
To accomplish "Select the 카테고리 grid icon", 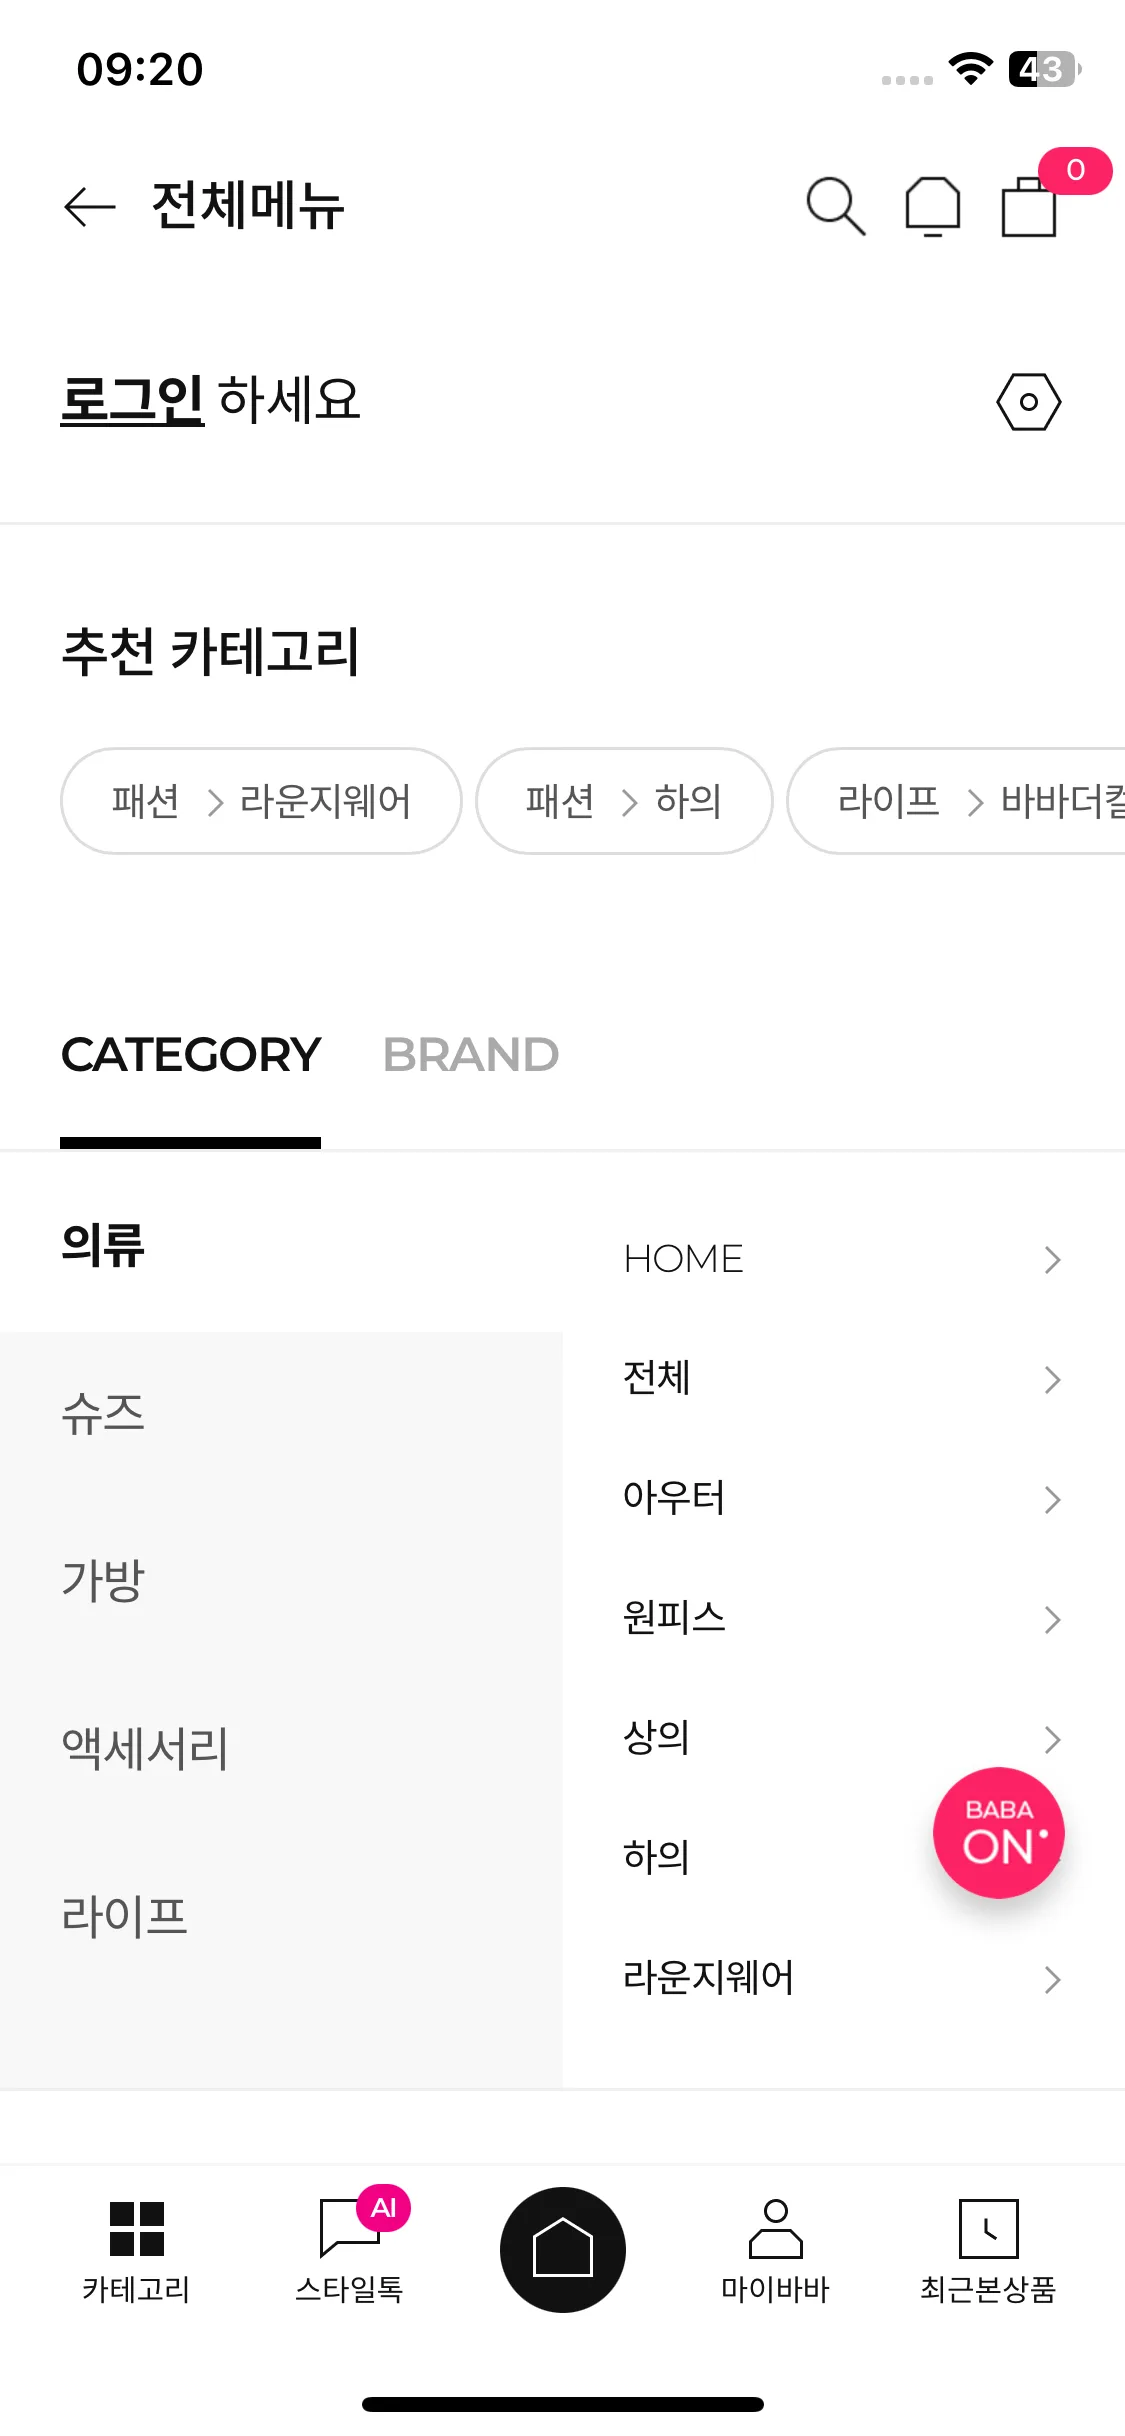I will (x=137, y=2229).
